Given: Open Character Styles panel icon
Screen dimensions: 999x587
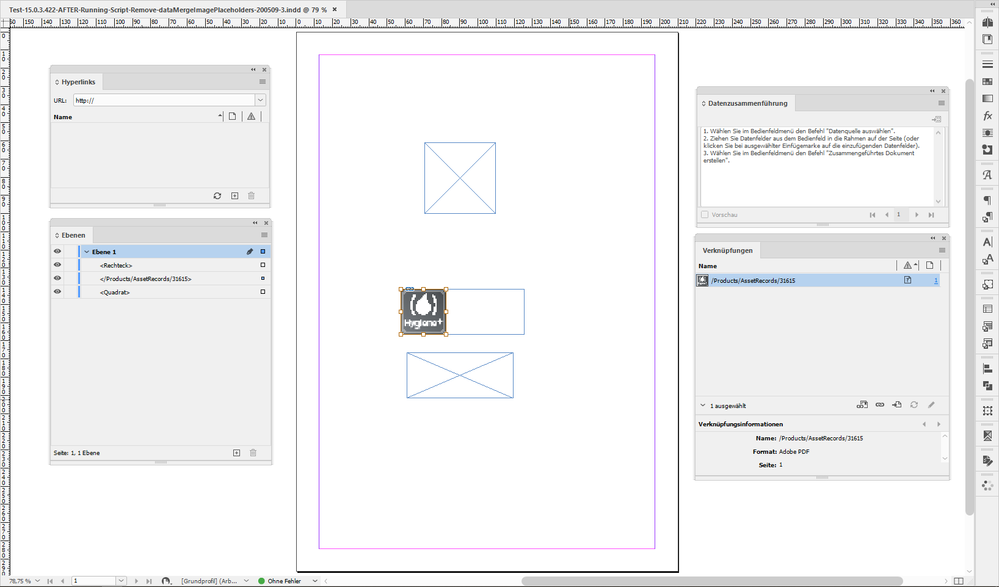Looking at the screenshot, I should pyautogui.click(x=988, y=259).
